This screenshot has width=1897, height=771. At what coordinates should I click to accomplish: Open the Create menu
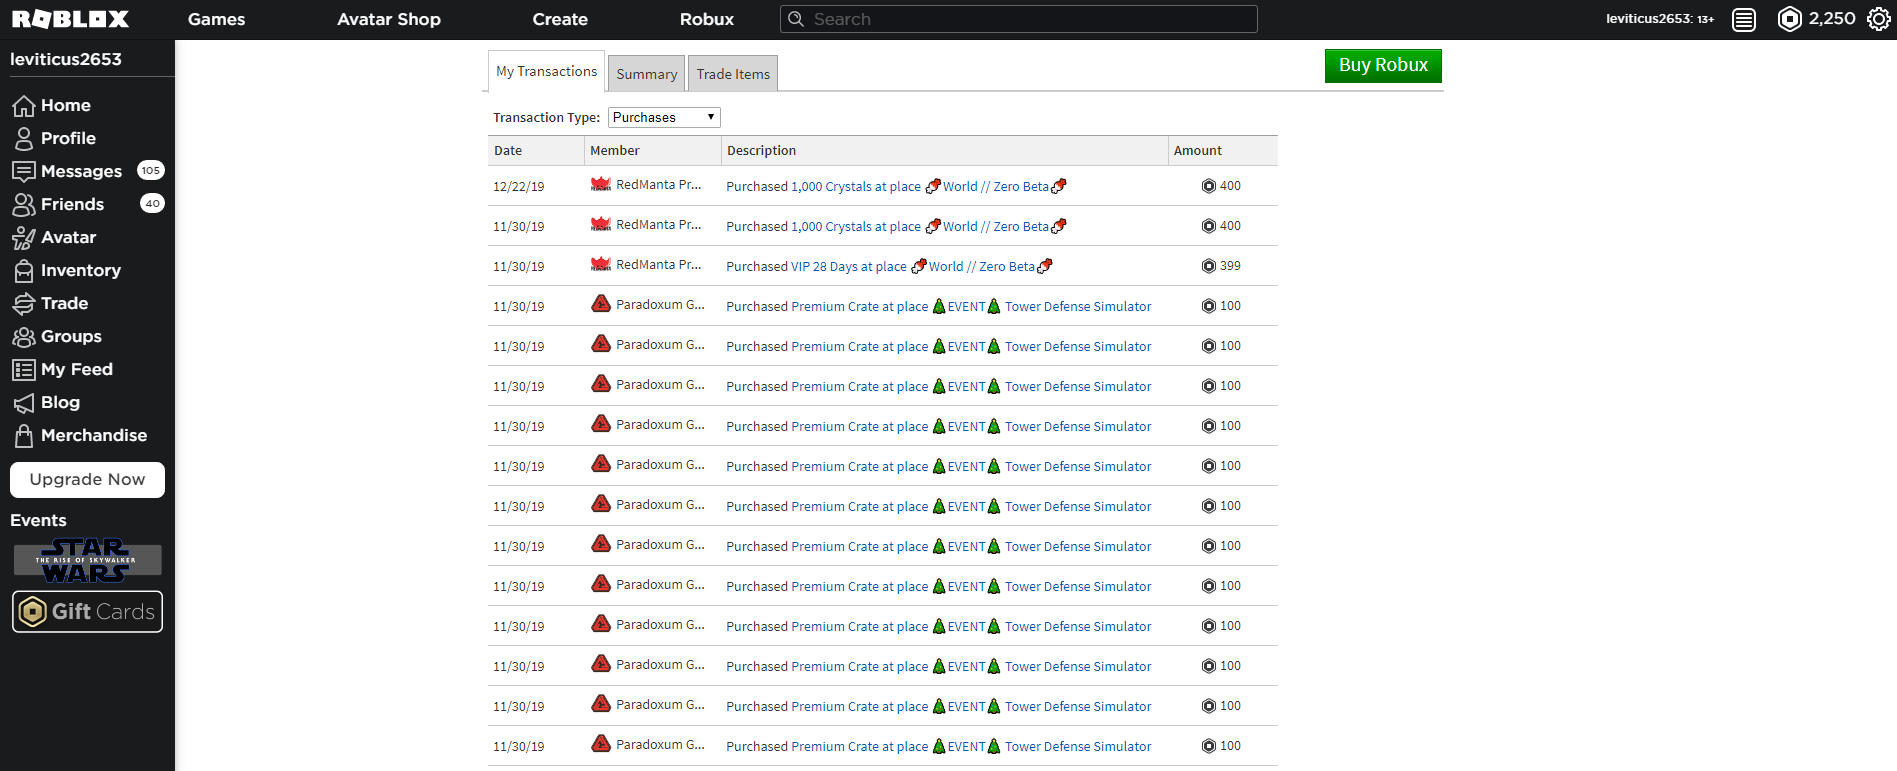coord(560,19)
